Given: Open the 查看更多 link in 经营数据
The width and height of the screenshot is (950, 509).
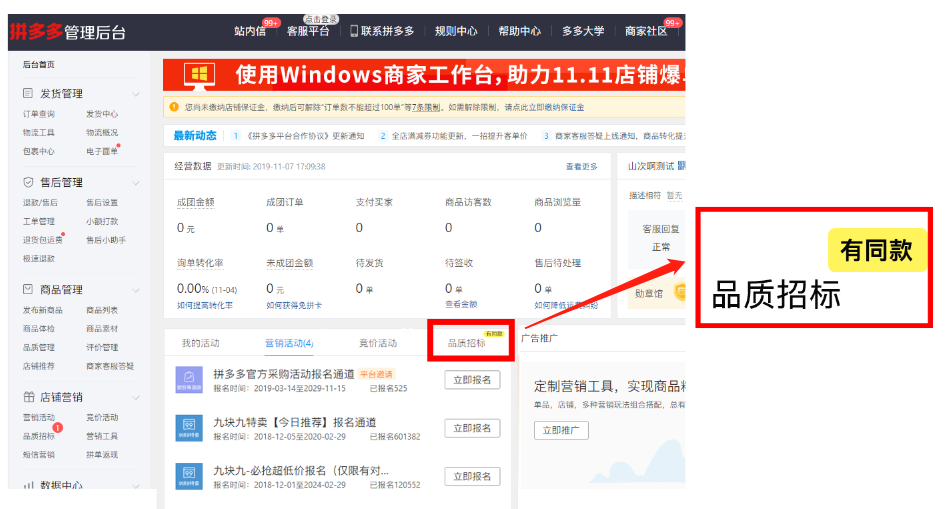Looking at the screenshot, I should (581, 166).
